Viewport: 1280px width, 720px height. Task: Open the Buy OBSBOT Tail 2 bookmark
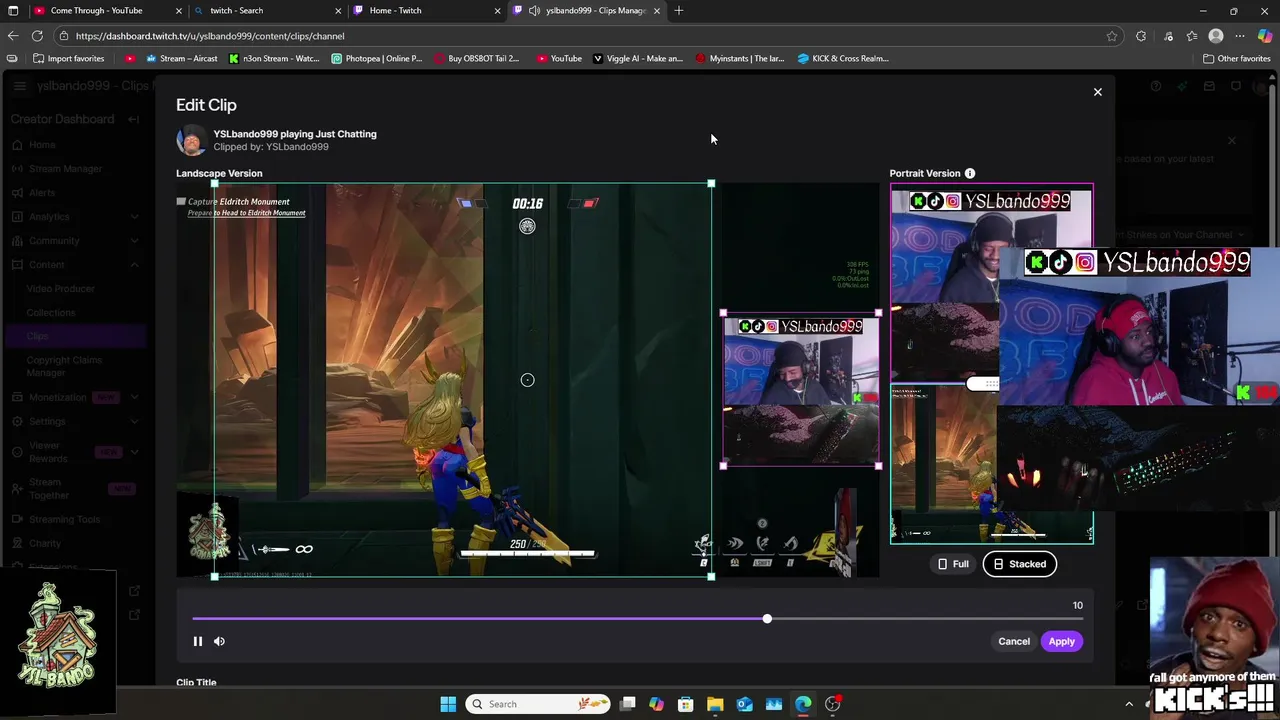[477, 58]
